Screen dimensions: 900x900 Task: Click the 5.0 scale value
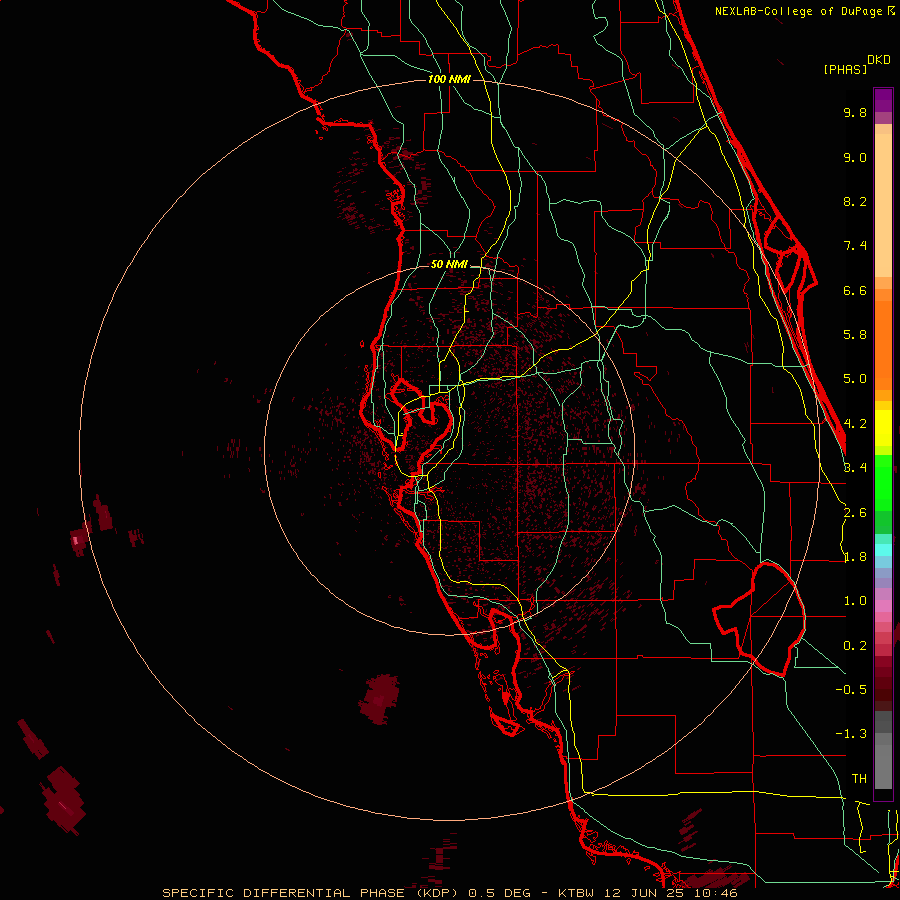[855, 379]
